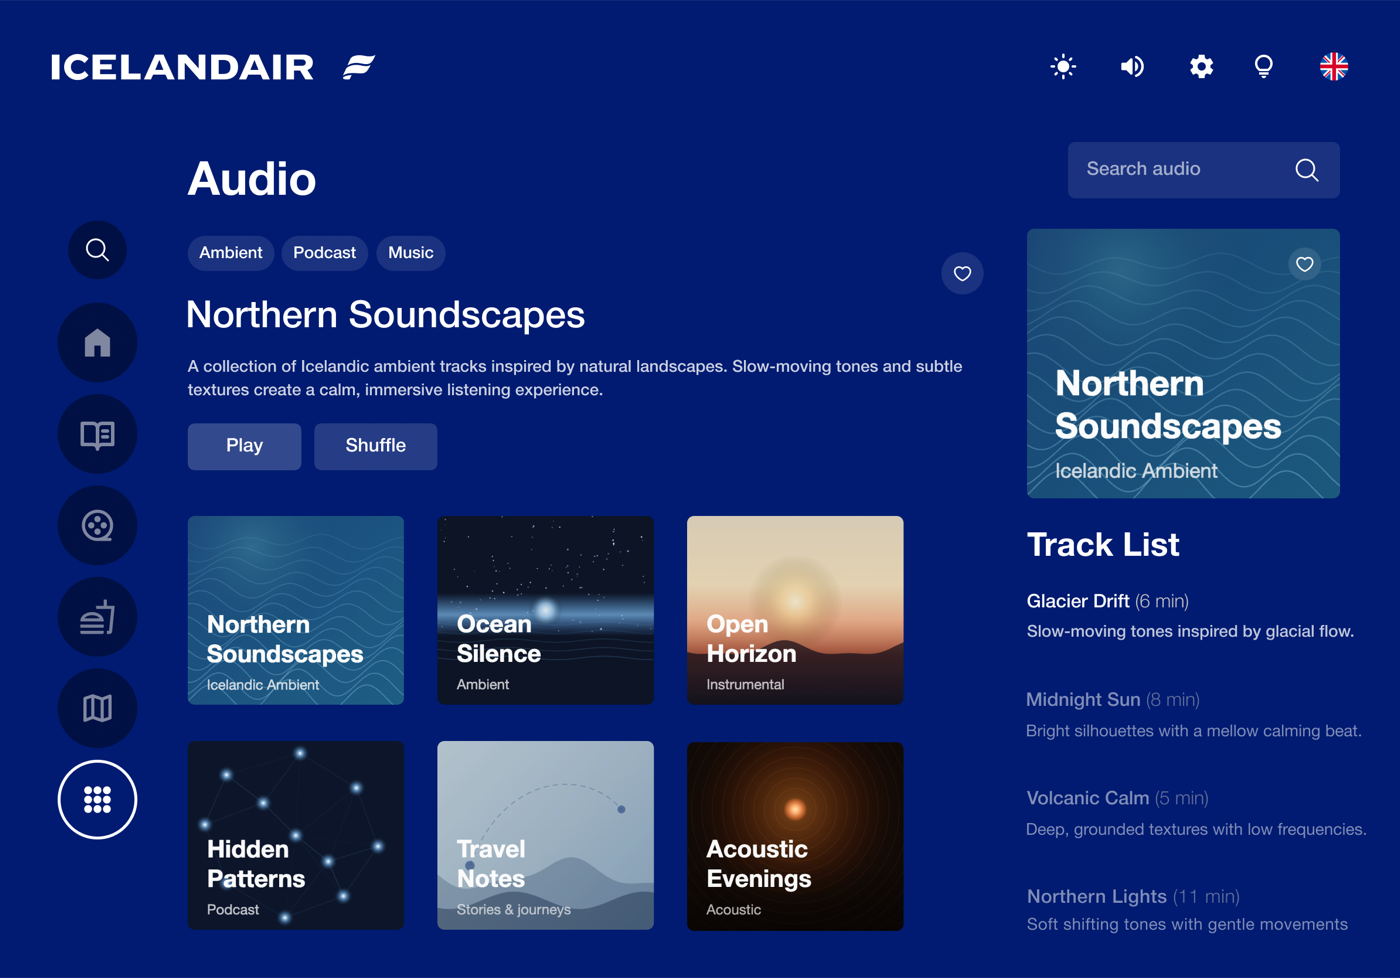Image resolution: width=1400 pixels, height=978 pixels.
Task: Toggle heart on the large album cover
Action: (1304, 264)
